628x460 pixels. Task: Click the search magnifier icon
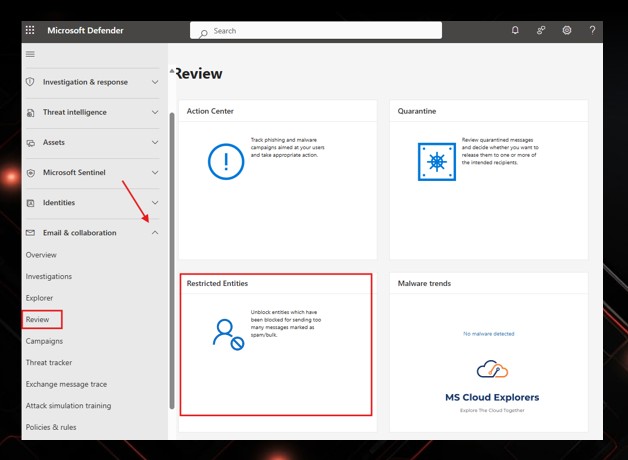[x=203, y=34]
